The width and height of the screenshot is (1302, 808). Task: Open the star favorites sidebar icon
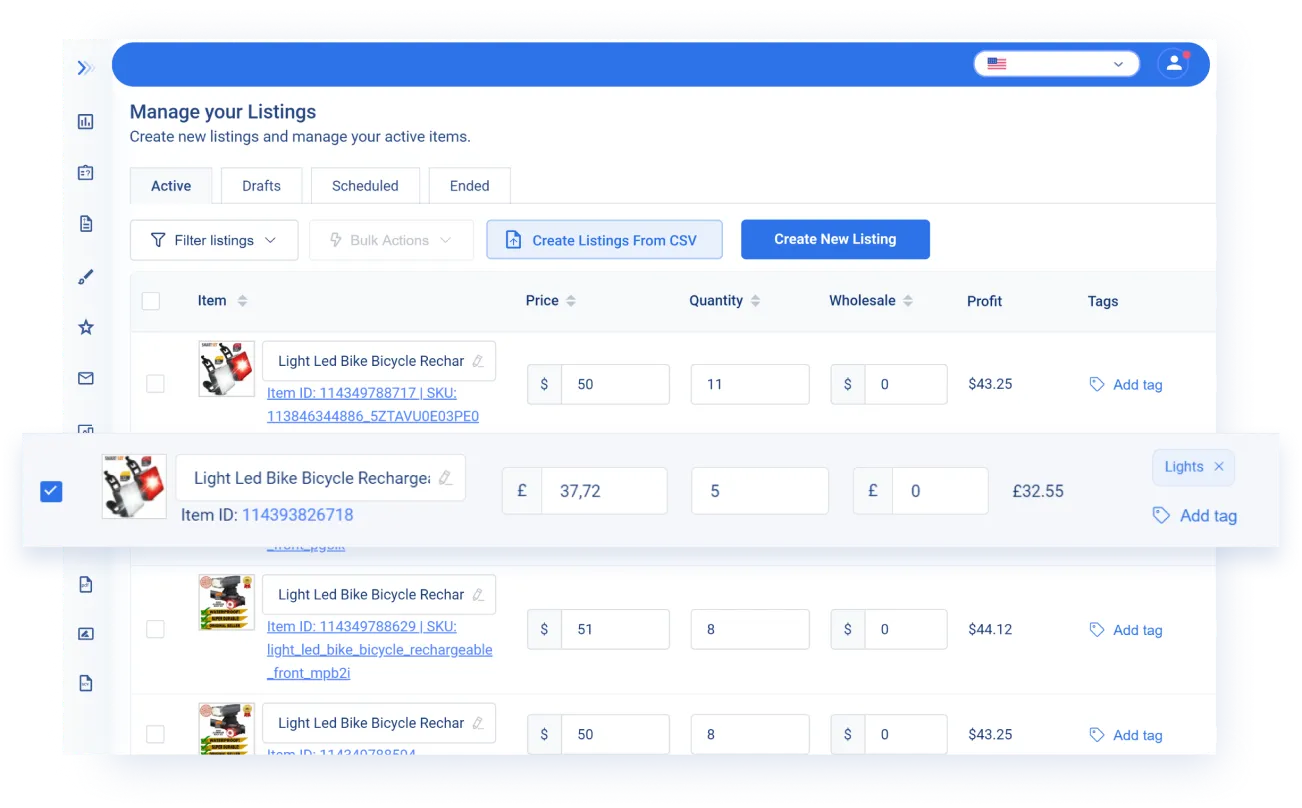click(x=85, y=327)
